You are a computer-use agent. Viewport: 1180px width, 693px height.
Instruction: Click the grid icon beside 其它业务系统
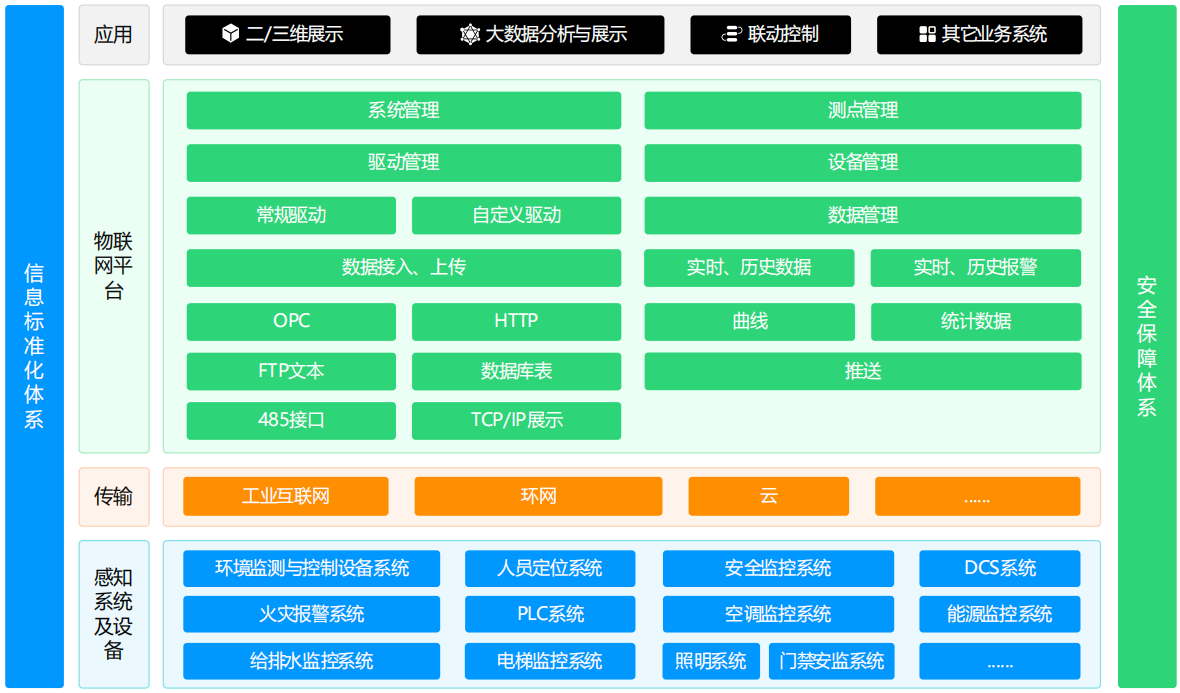click(927, 34)
